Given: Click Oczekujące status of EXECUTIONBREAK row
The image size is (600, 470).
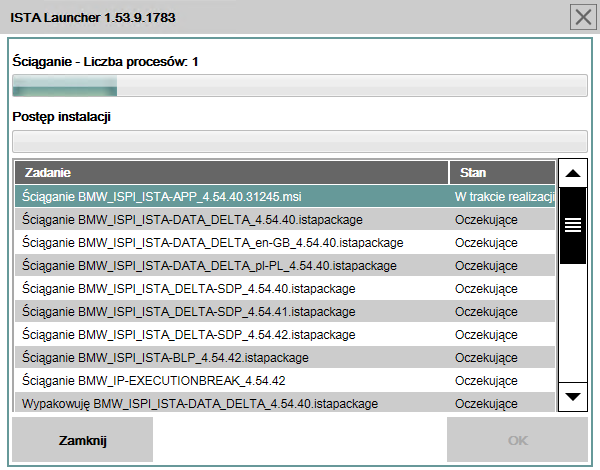Looking at the screenshot, I should 486,380.
